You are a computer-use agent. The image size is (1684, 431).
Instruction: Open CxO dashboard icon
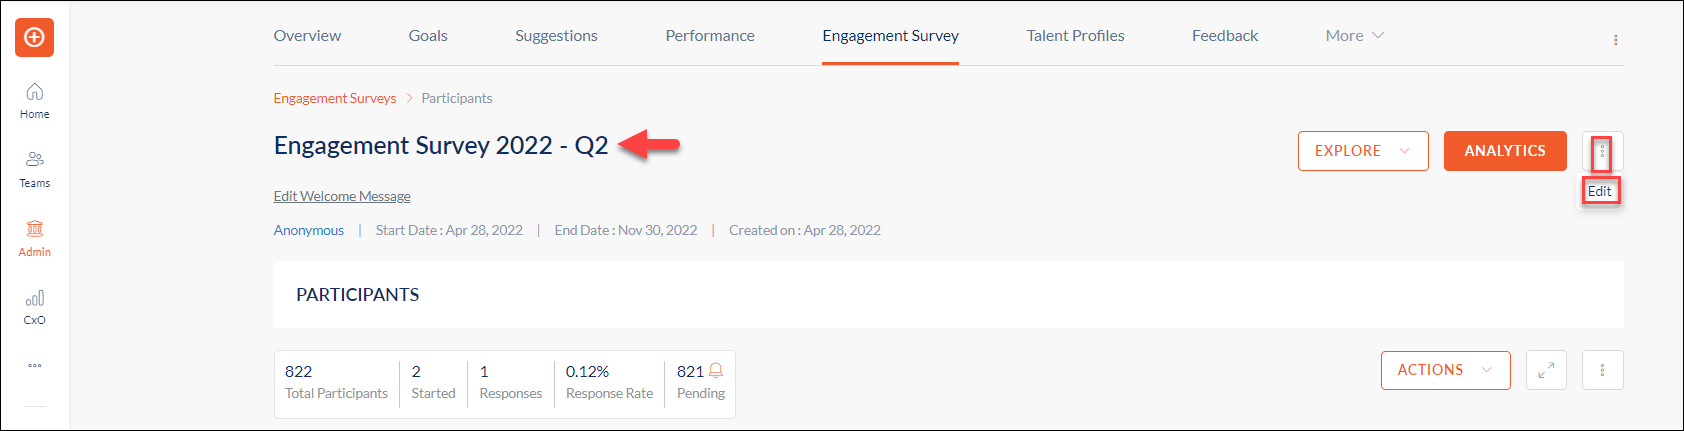34,306
